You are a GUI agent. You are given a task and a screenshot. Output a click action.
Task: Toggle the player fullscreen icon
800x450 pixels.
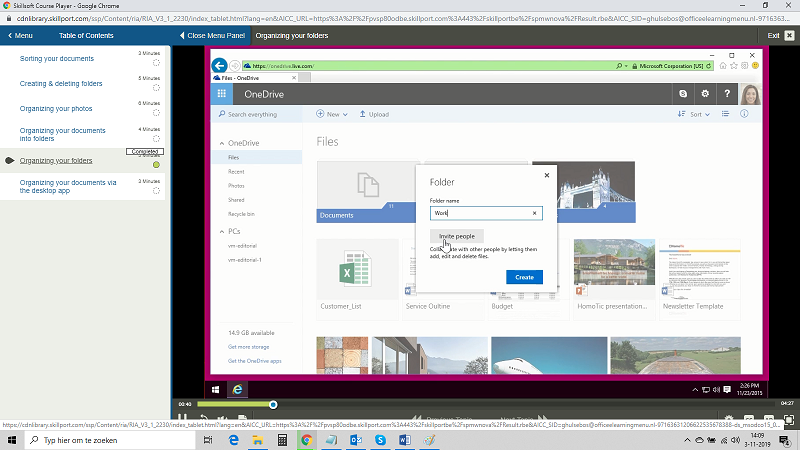coord(789,420)
